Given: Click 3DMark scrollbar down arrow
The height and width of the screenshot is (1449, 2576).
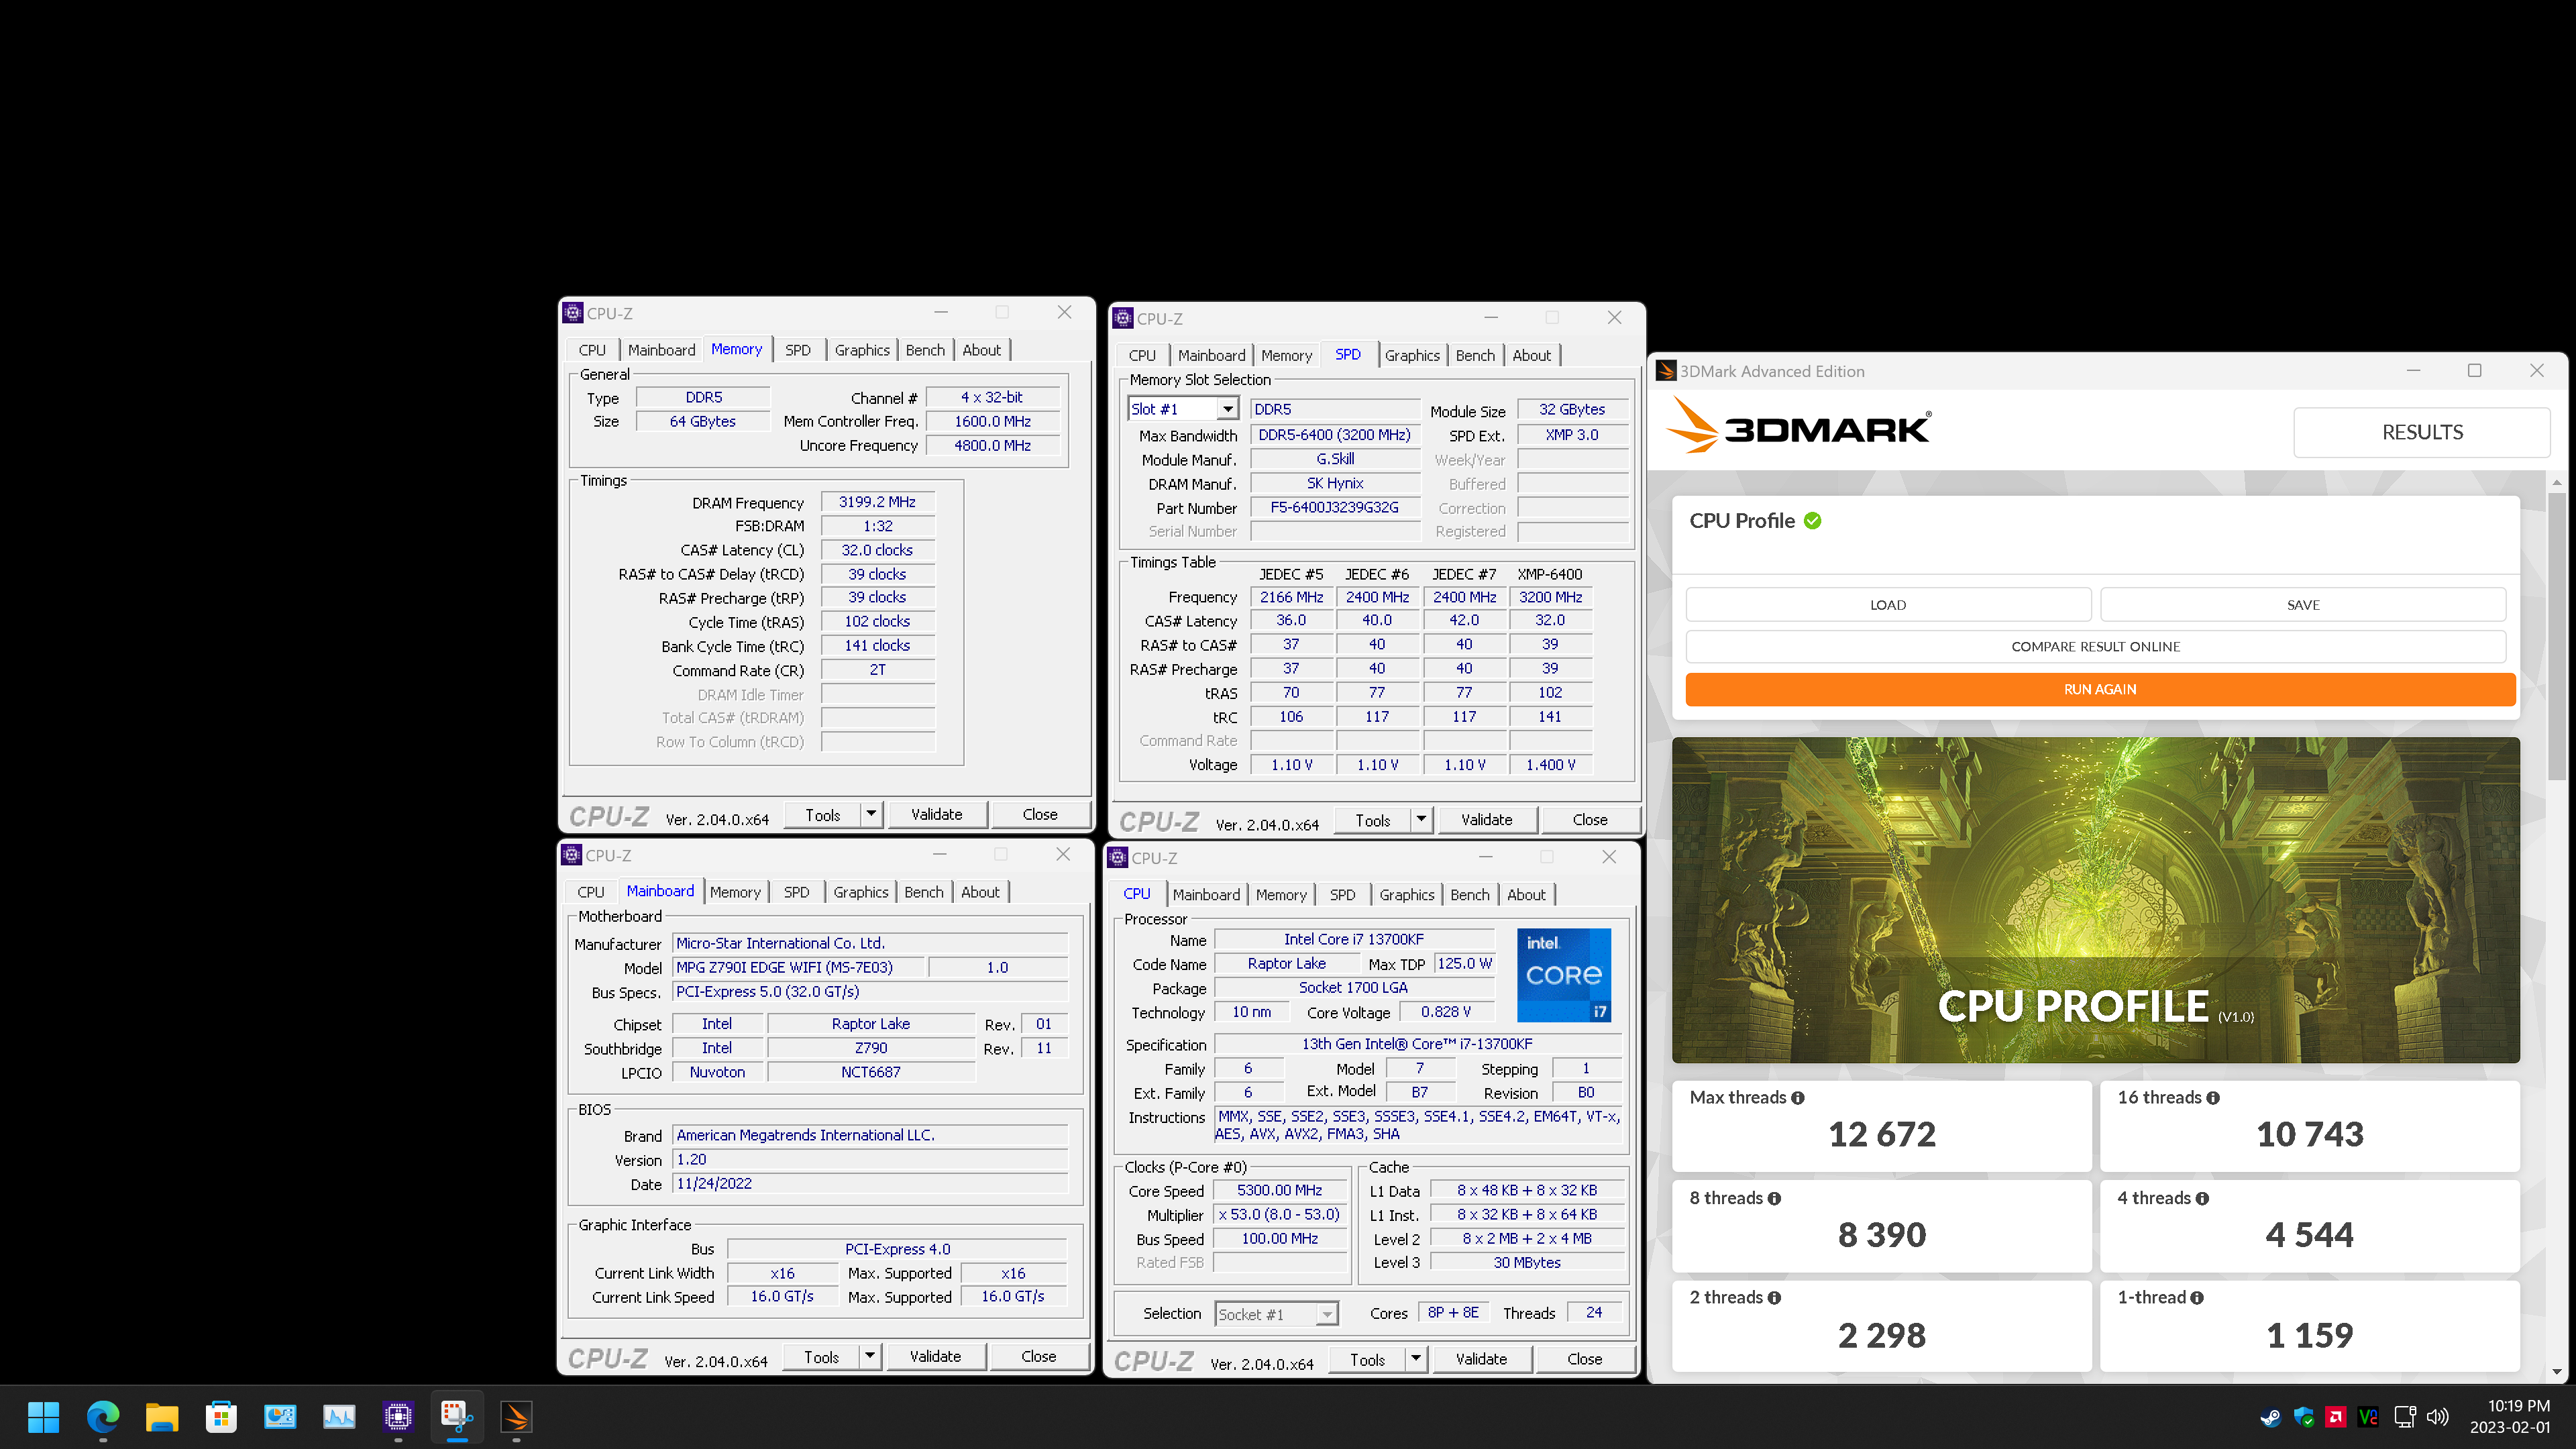Looking at the screenshot, I should pyautogui.click(x=2557, y=1372).
